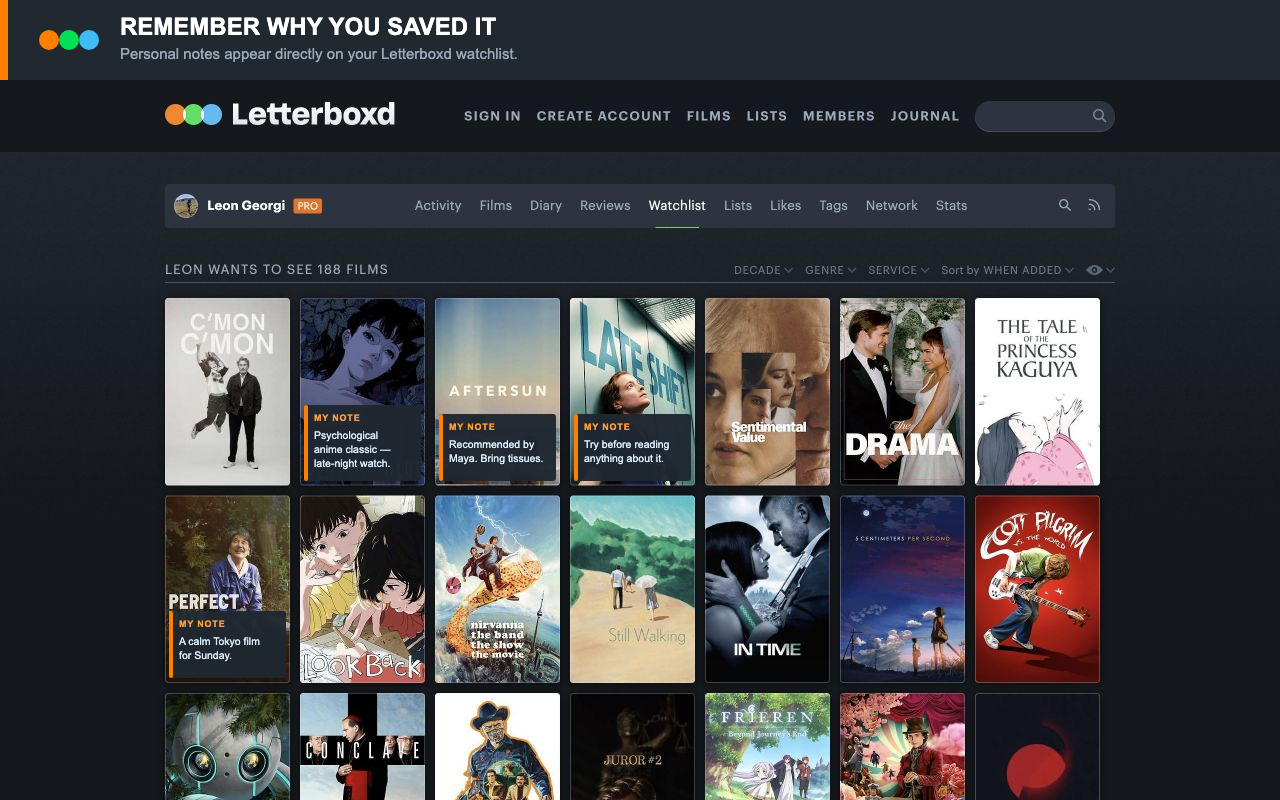Screen dimensions: 1280x800
Task: Click Leon Georgi's avatar picture
Action: click(x=186, y=206)
